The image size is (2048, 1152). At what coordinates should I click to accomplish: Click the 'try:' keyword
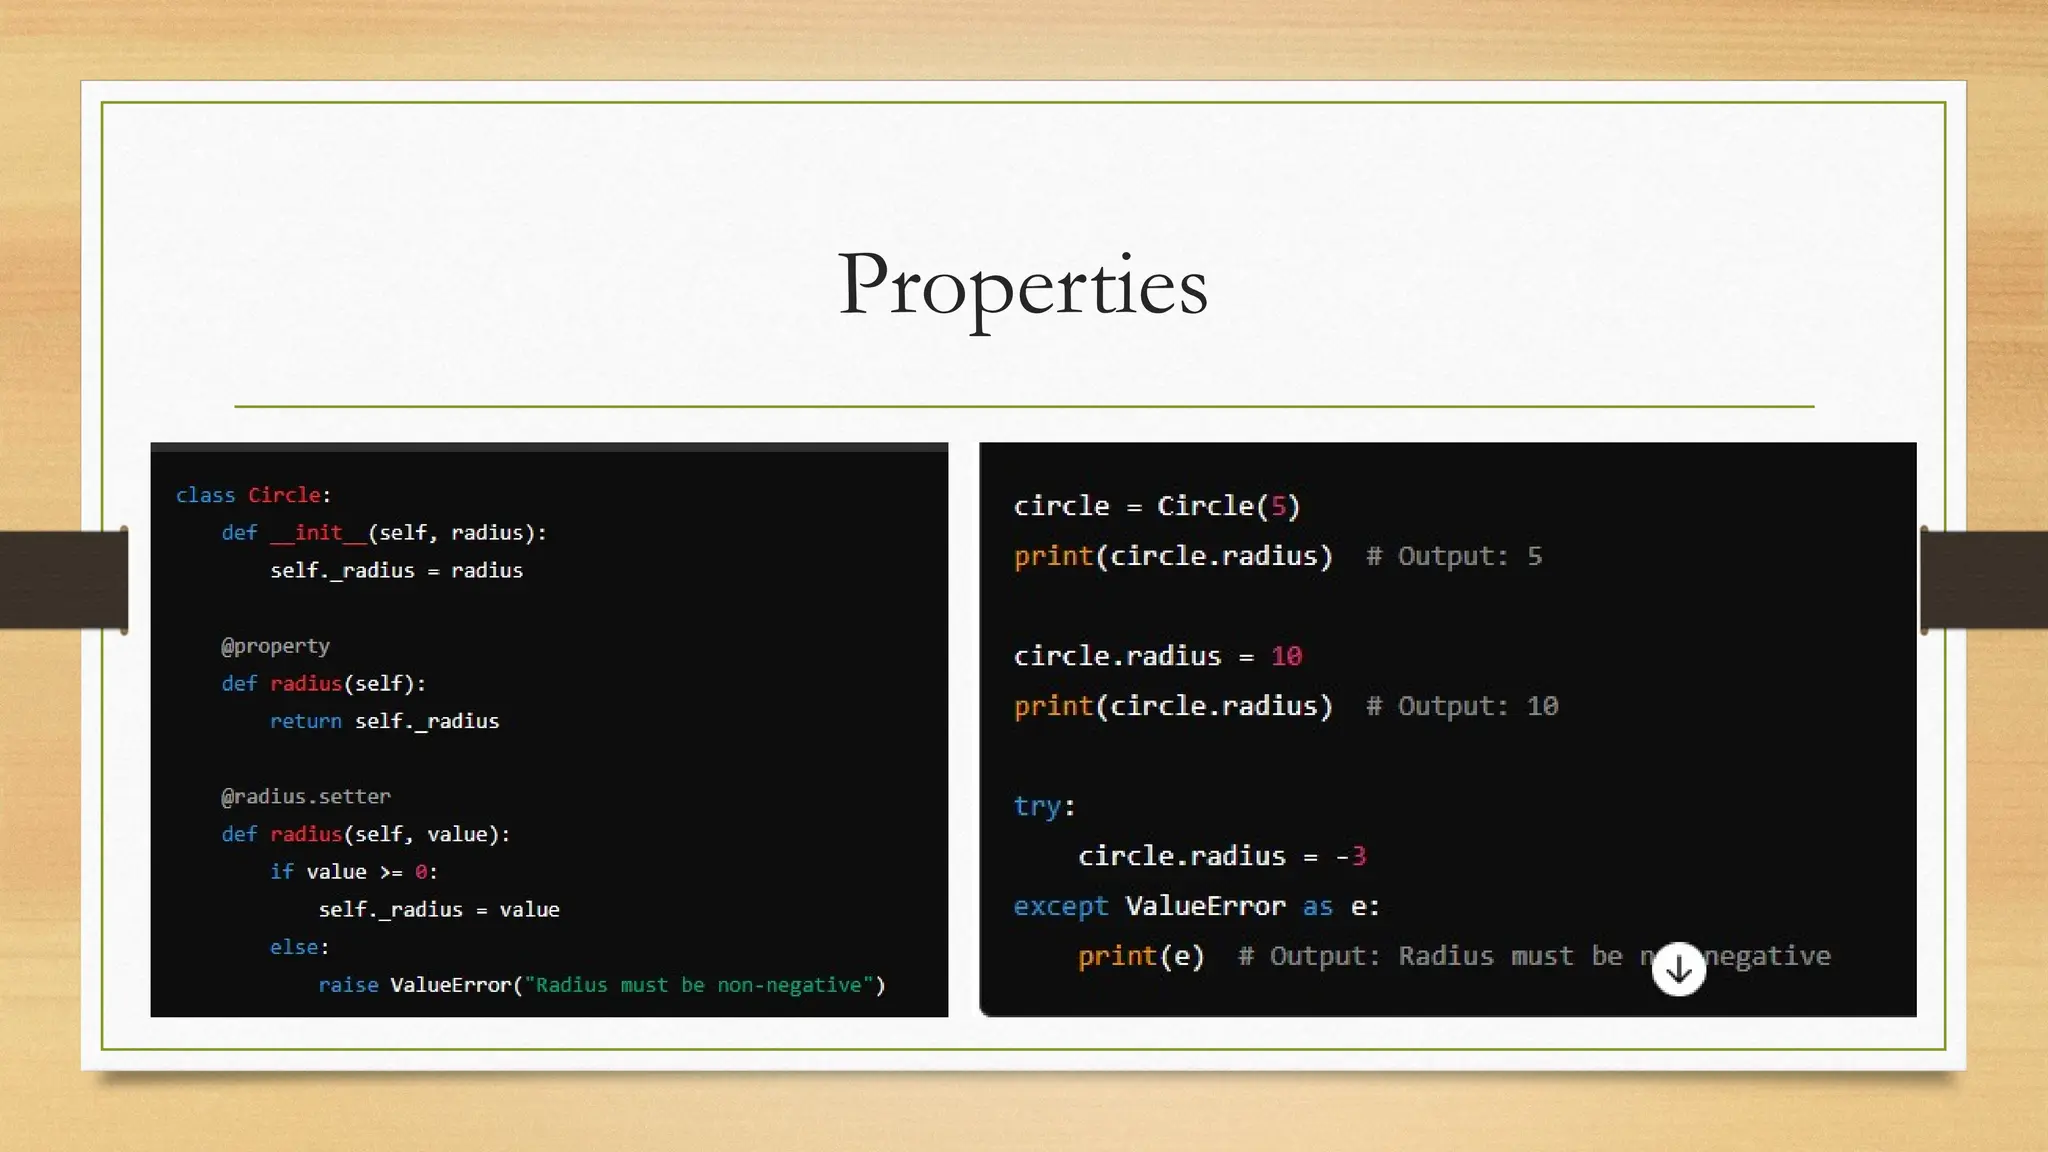click(x=1043, y=806)
